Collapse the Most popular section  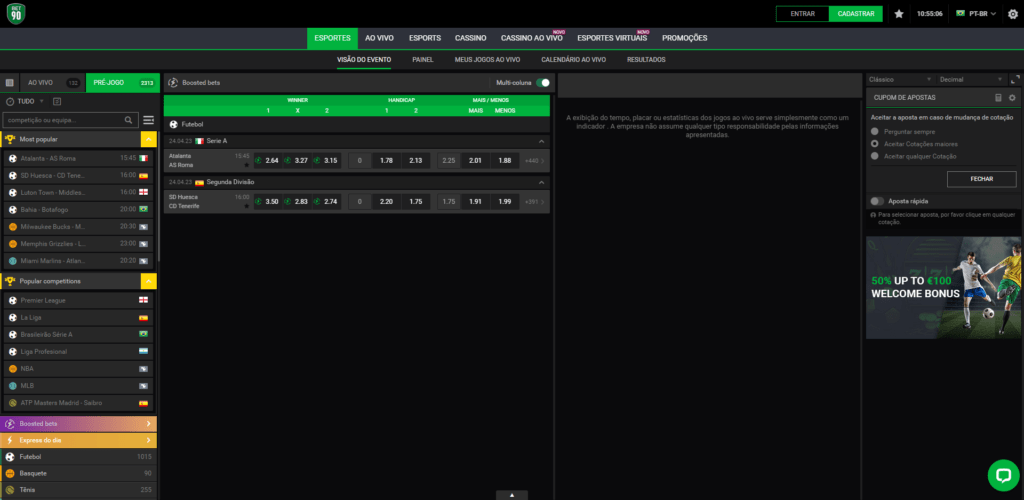pos(148,140)
